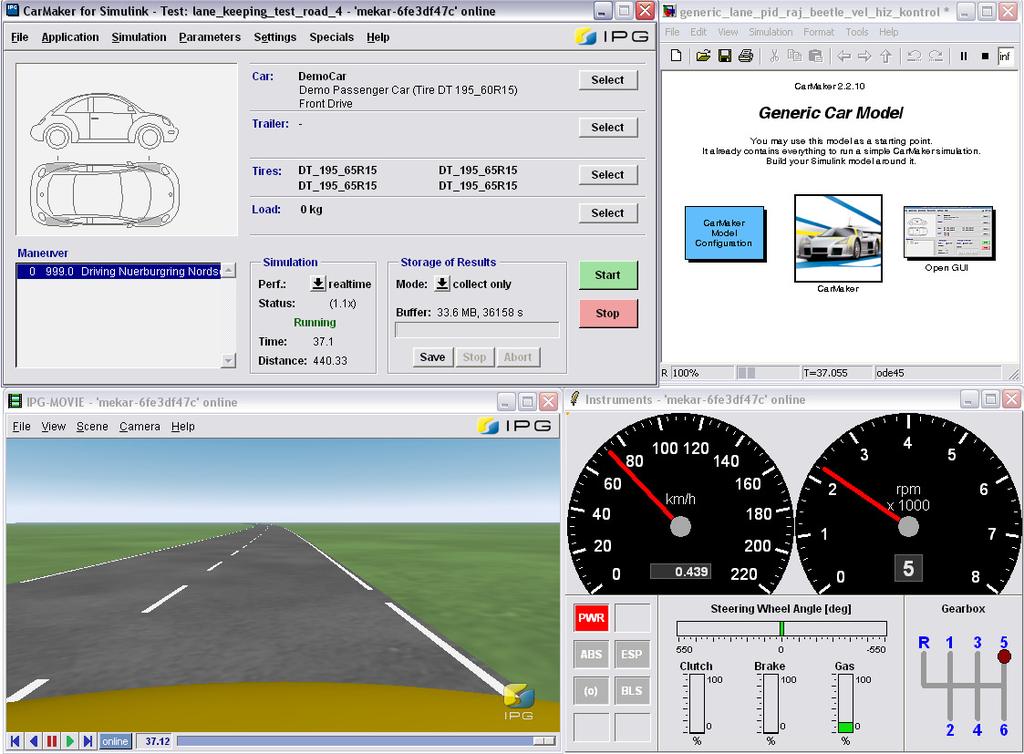Step backward in IPG-MOVIE playback
Image resolution: width=1024 pixels, height=754 pixels.
coord(33,741)
